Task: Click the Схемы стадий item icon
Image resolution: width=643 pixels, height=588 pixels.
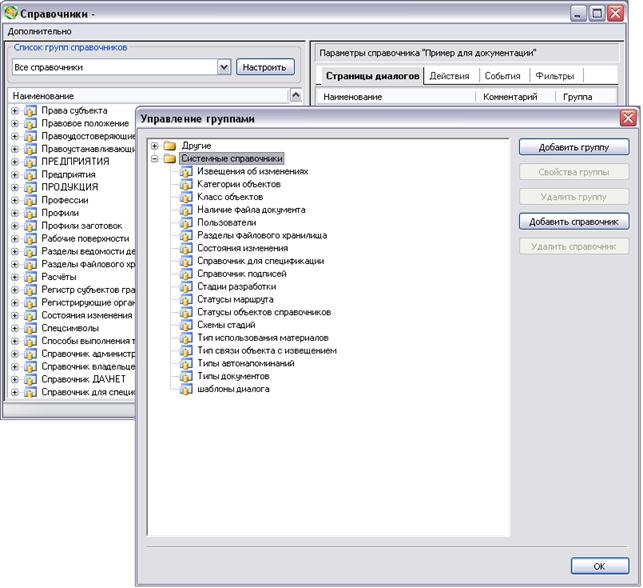Action: coord(188,325)
